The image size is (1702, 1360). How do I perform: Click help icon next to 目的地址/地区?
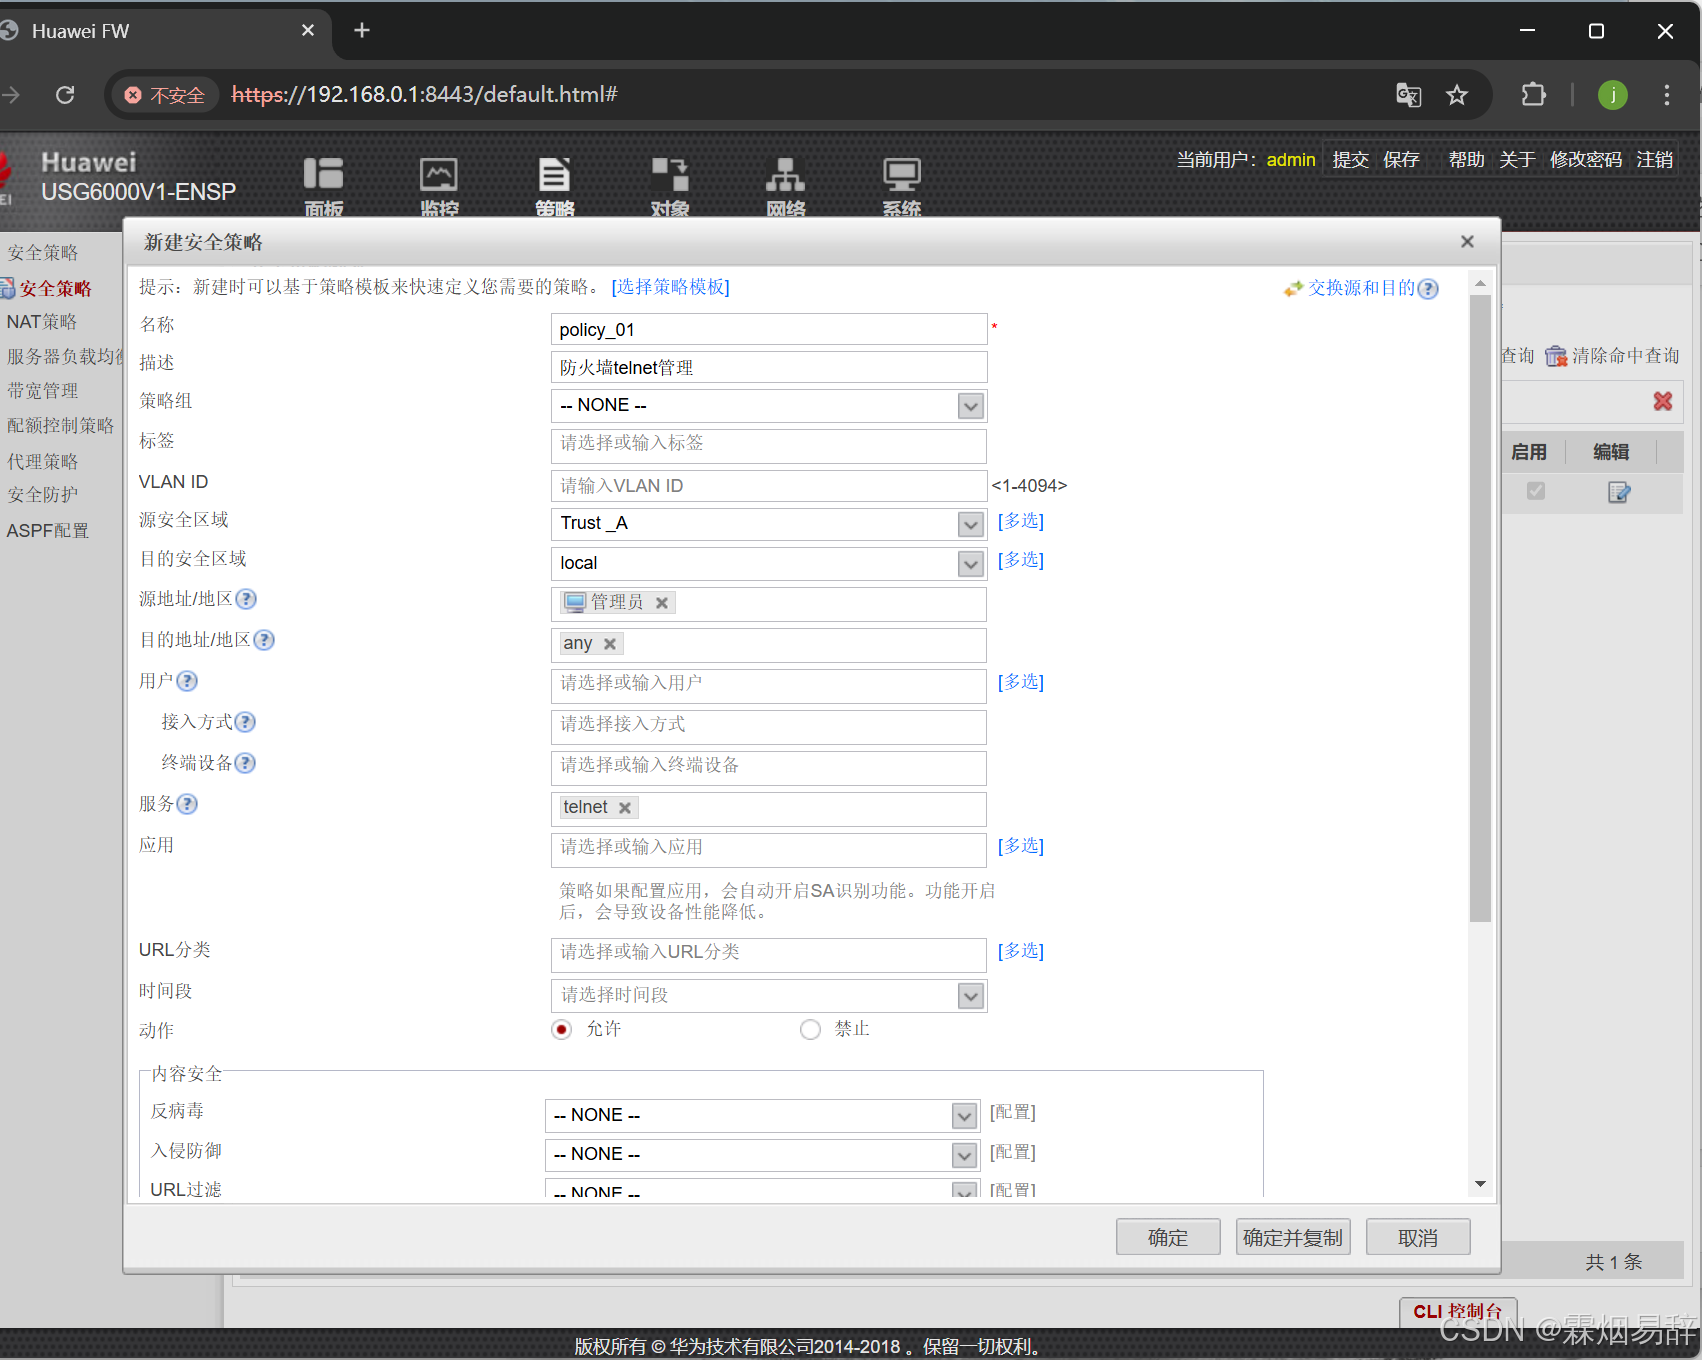264,640
